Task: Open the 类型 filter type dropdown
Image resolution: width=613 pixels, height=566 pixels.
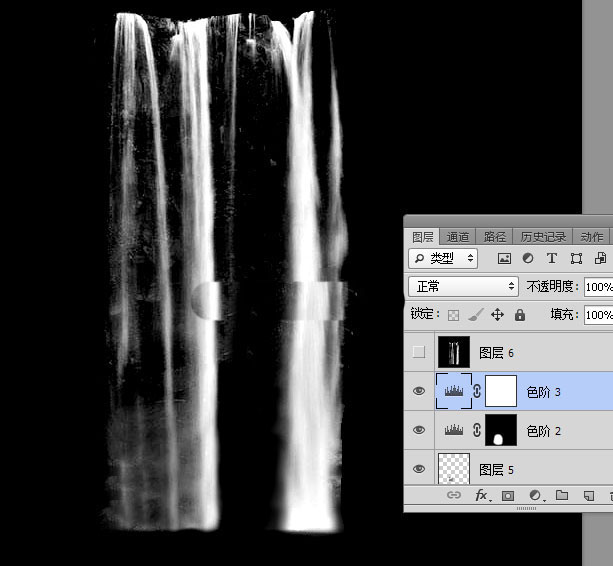Action: pos(443,258)
